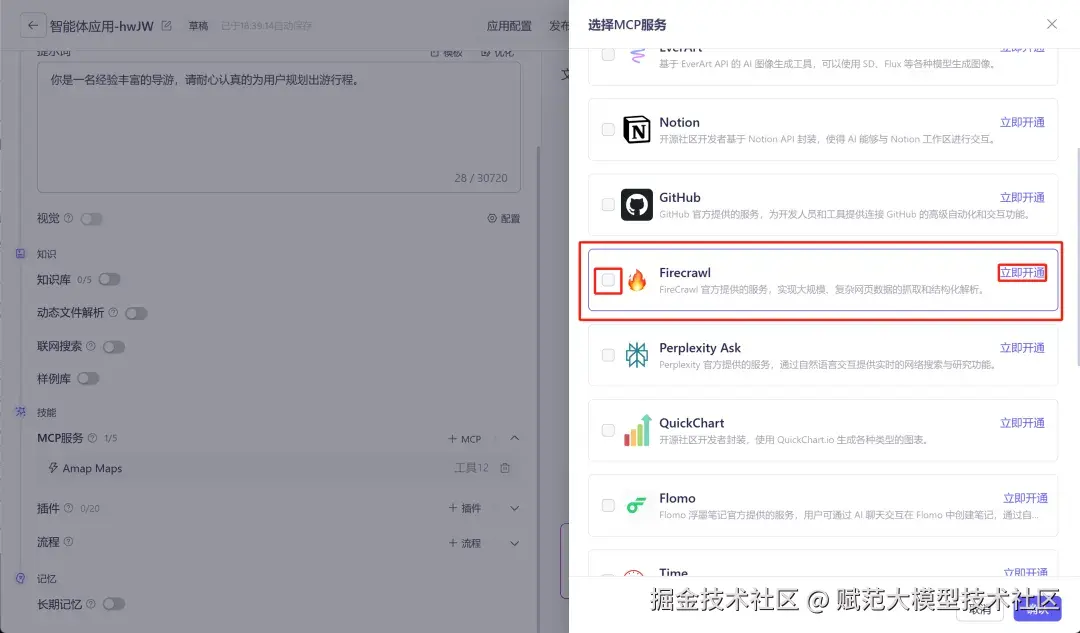
Task: Check the Notion checkbox
Action: [x=608, y=129]
